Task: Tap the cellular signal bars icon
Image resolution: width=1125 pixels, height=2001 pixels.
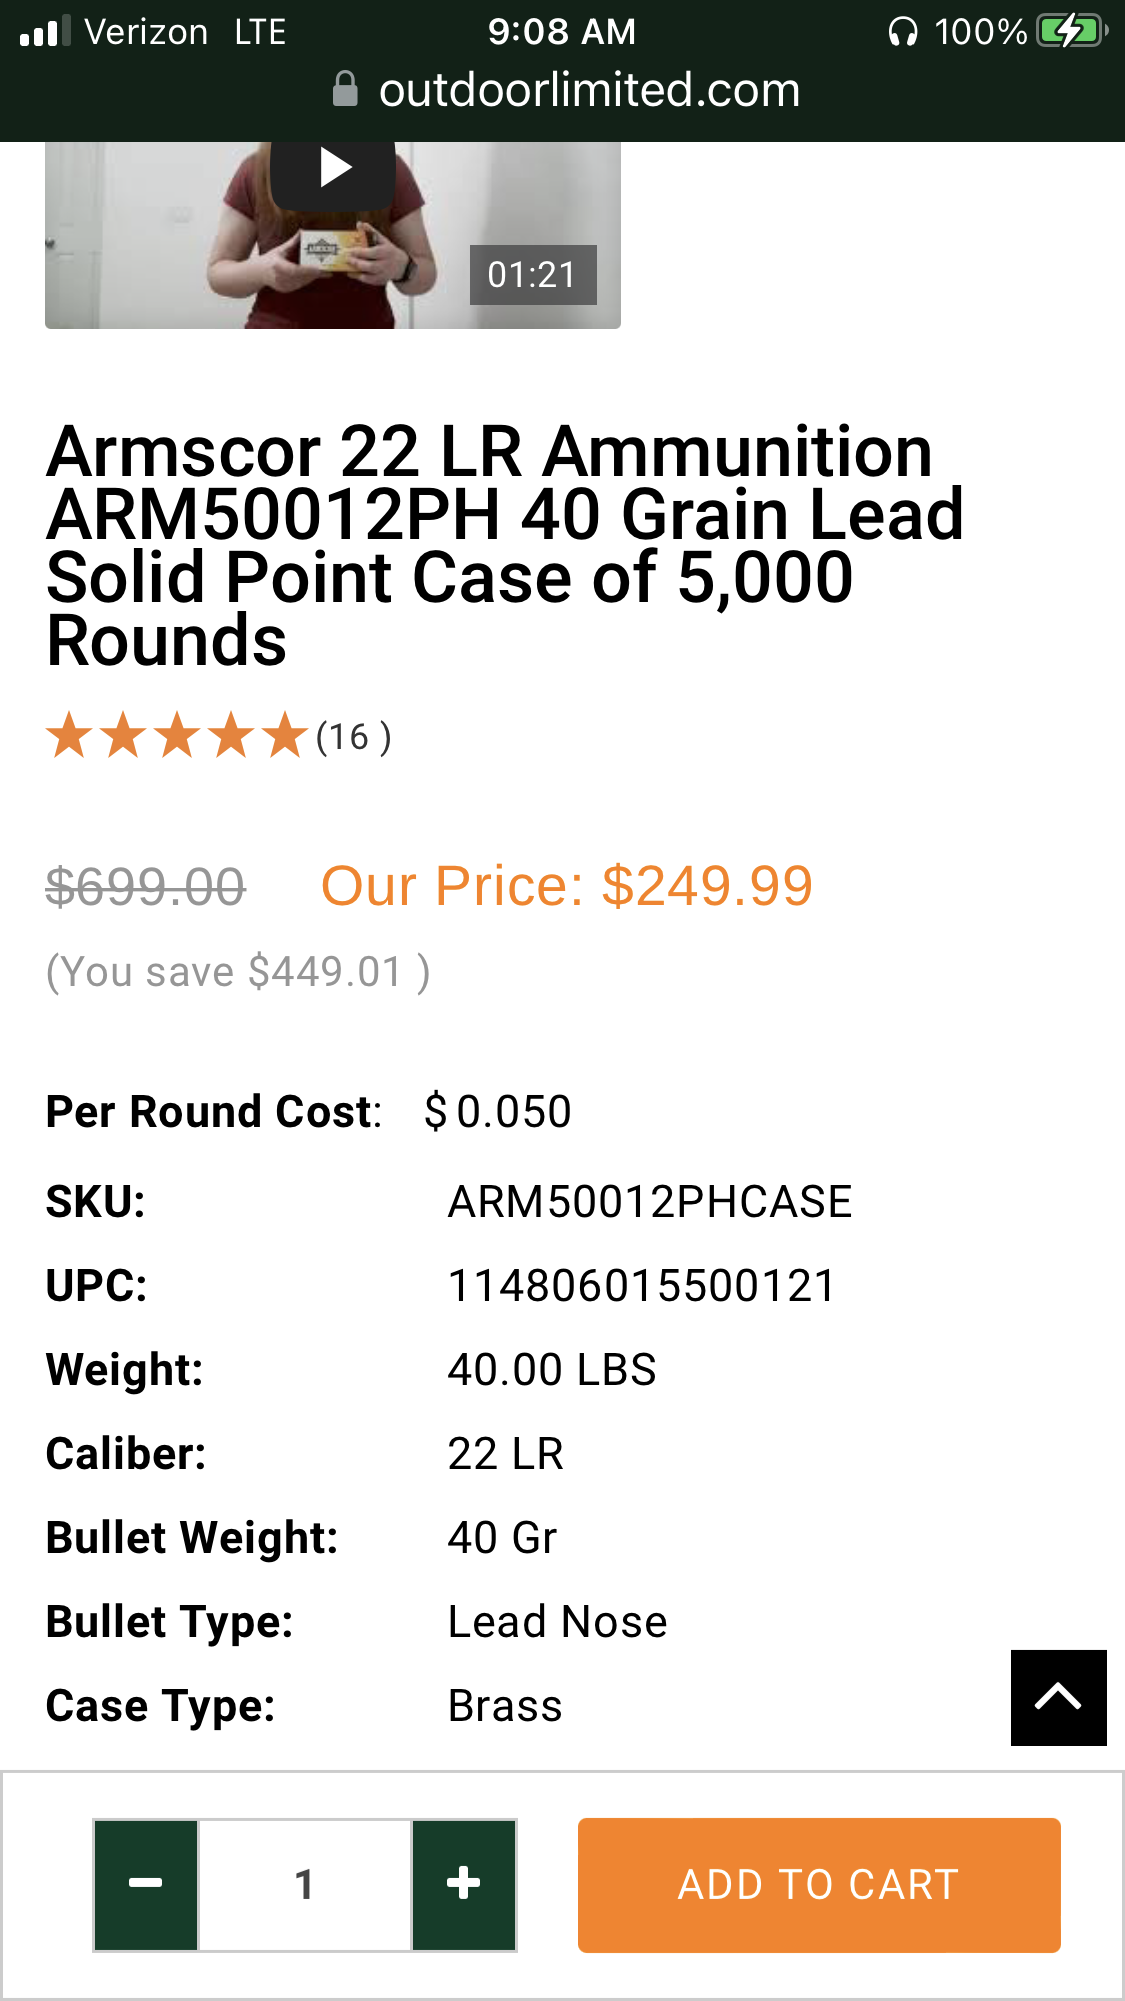Action: pyautogui.click(x=45, y=31)
